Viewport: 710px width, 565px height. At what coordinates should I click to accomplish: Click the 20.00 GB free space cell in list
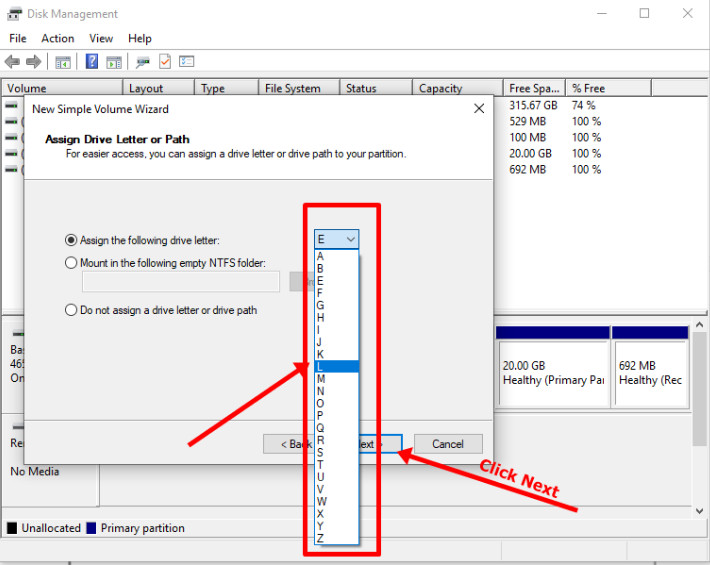pyautogui.click(x=530, y=153)
